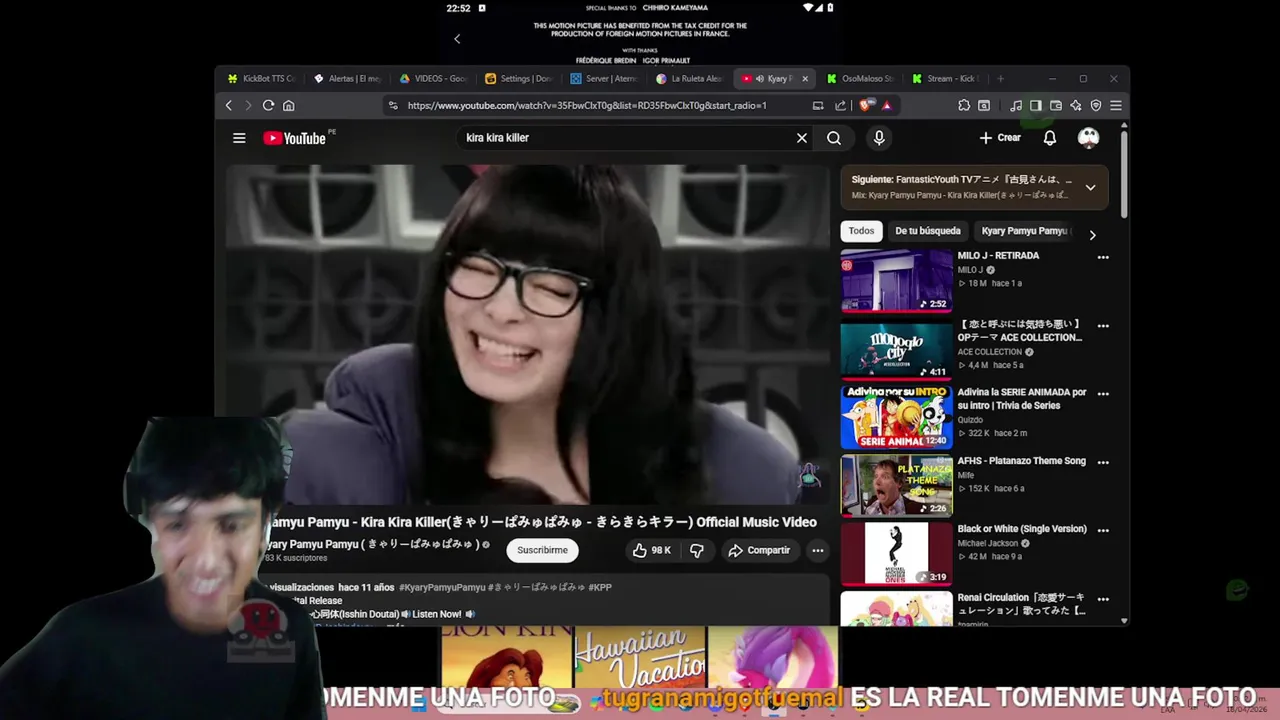This screenshot has height=720, width=1280.
Task: Select Kyary Pamyu Pamyu filter chip
Action: [1024, 231]
